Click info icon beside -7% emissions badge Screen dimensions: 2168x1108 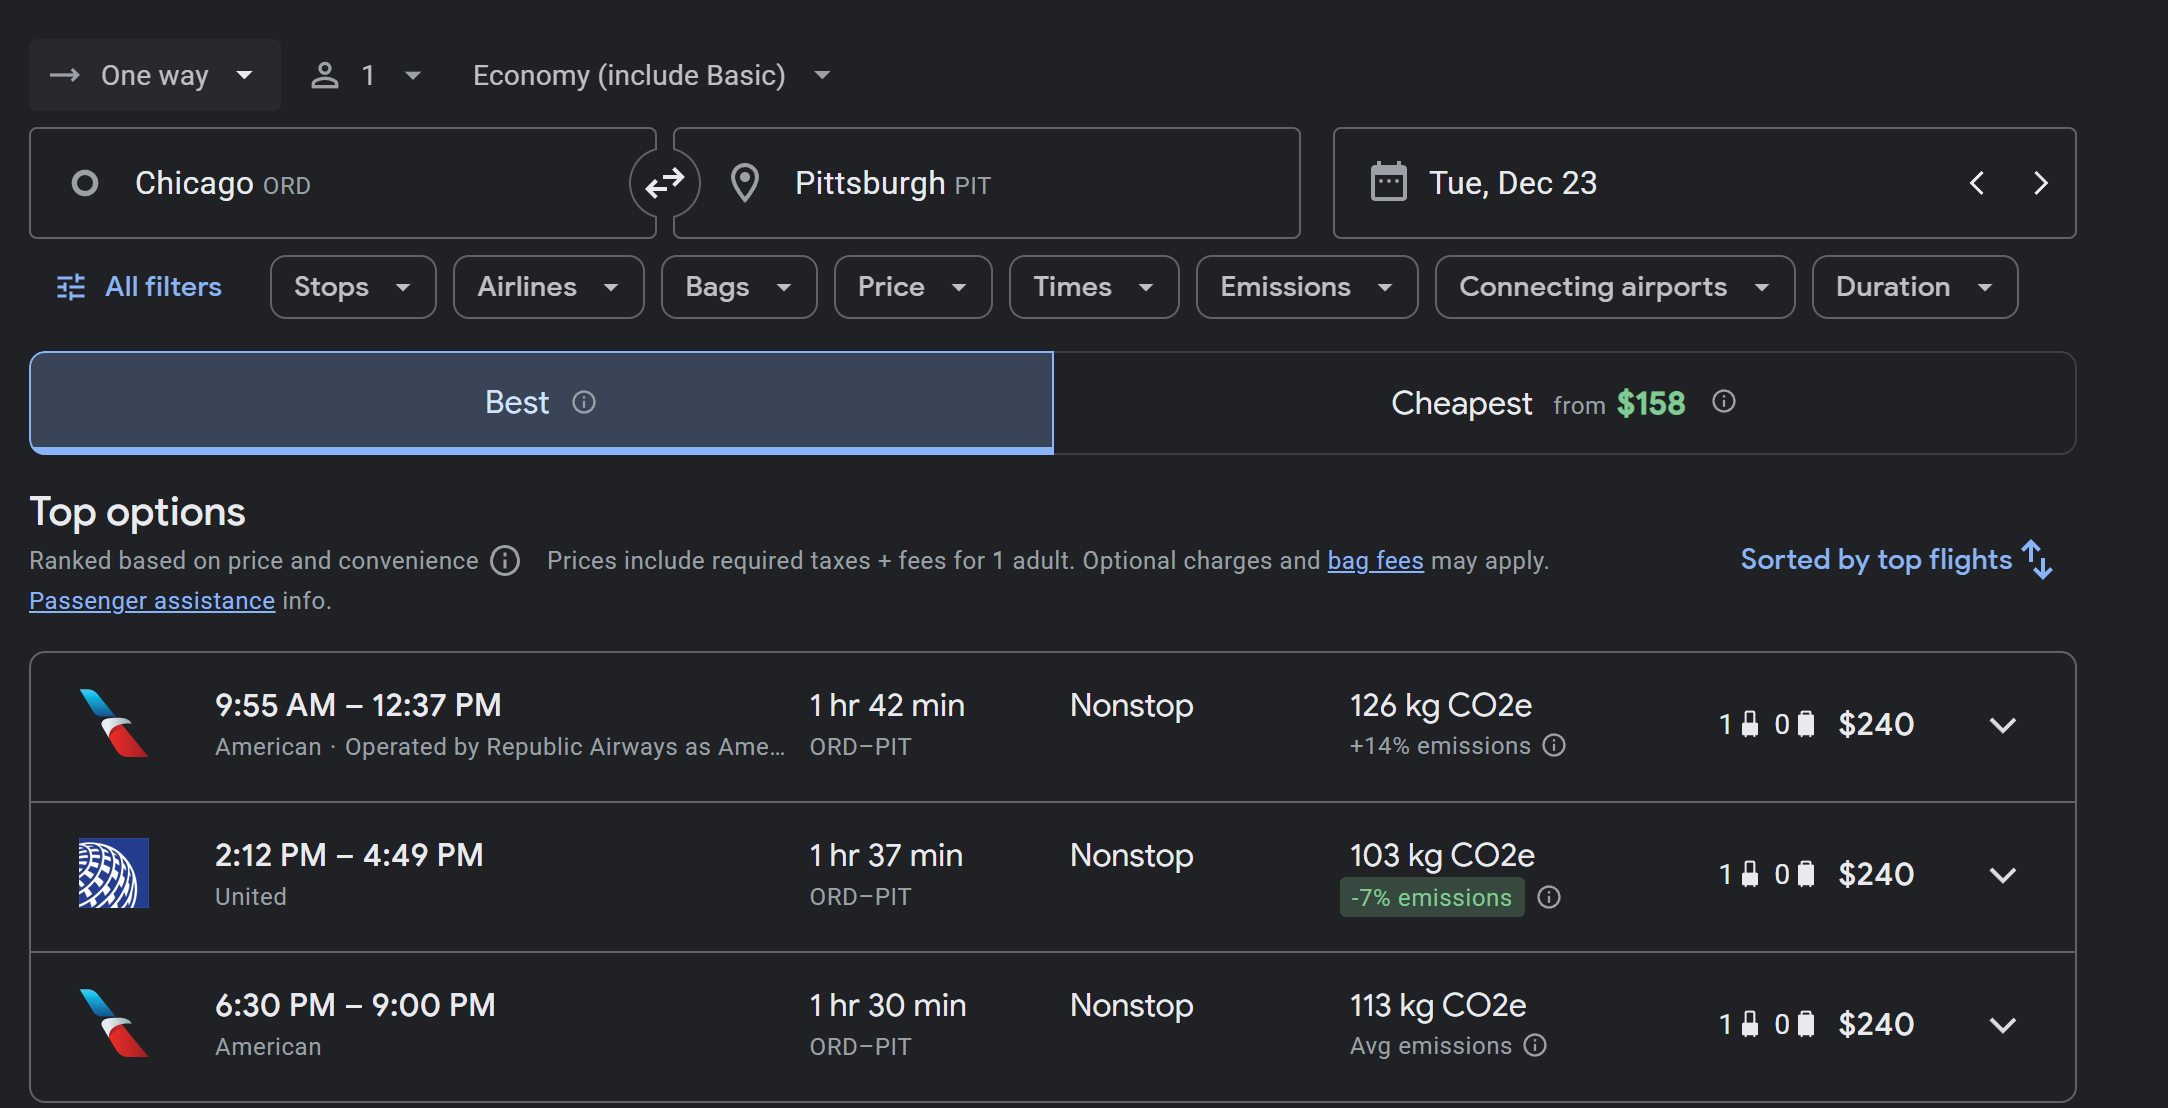[1549, 897]
